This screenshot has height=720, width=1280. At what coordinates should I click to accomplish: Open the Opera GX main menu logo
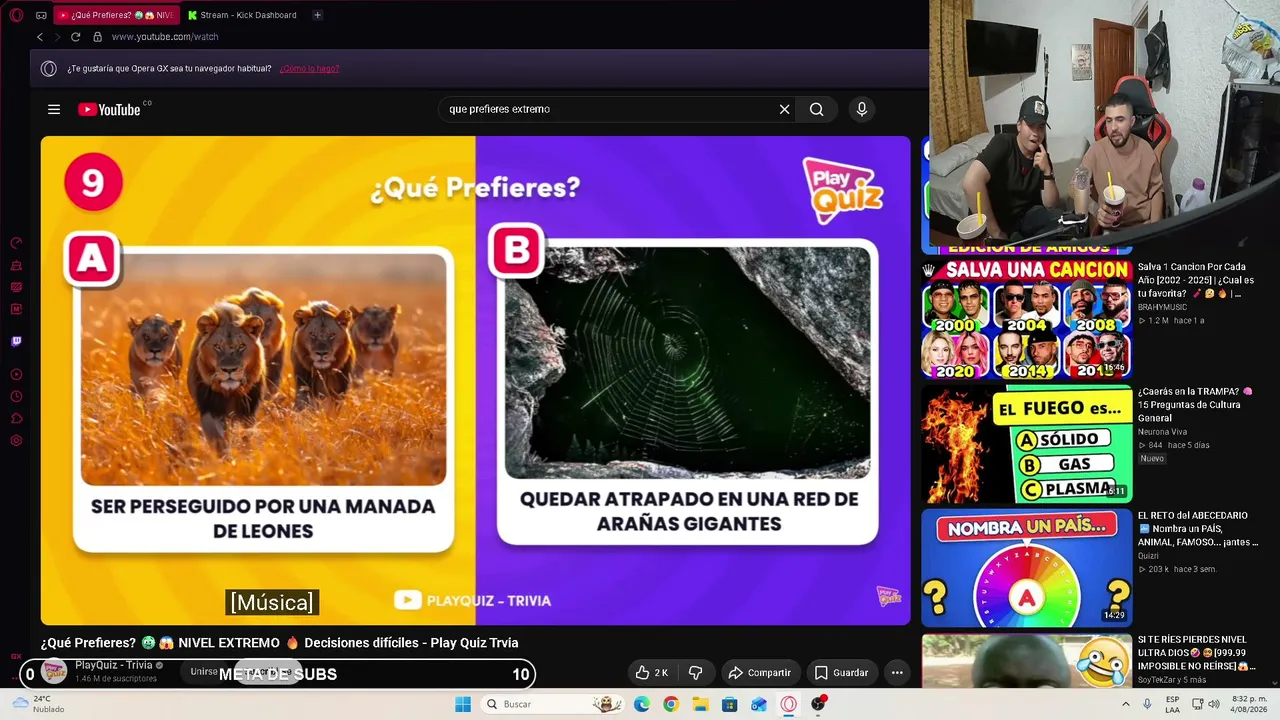click(16, 15)
